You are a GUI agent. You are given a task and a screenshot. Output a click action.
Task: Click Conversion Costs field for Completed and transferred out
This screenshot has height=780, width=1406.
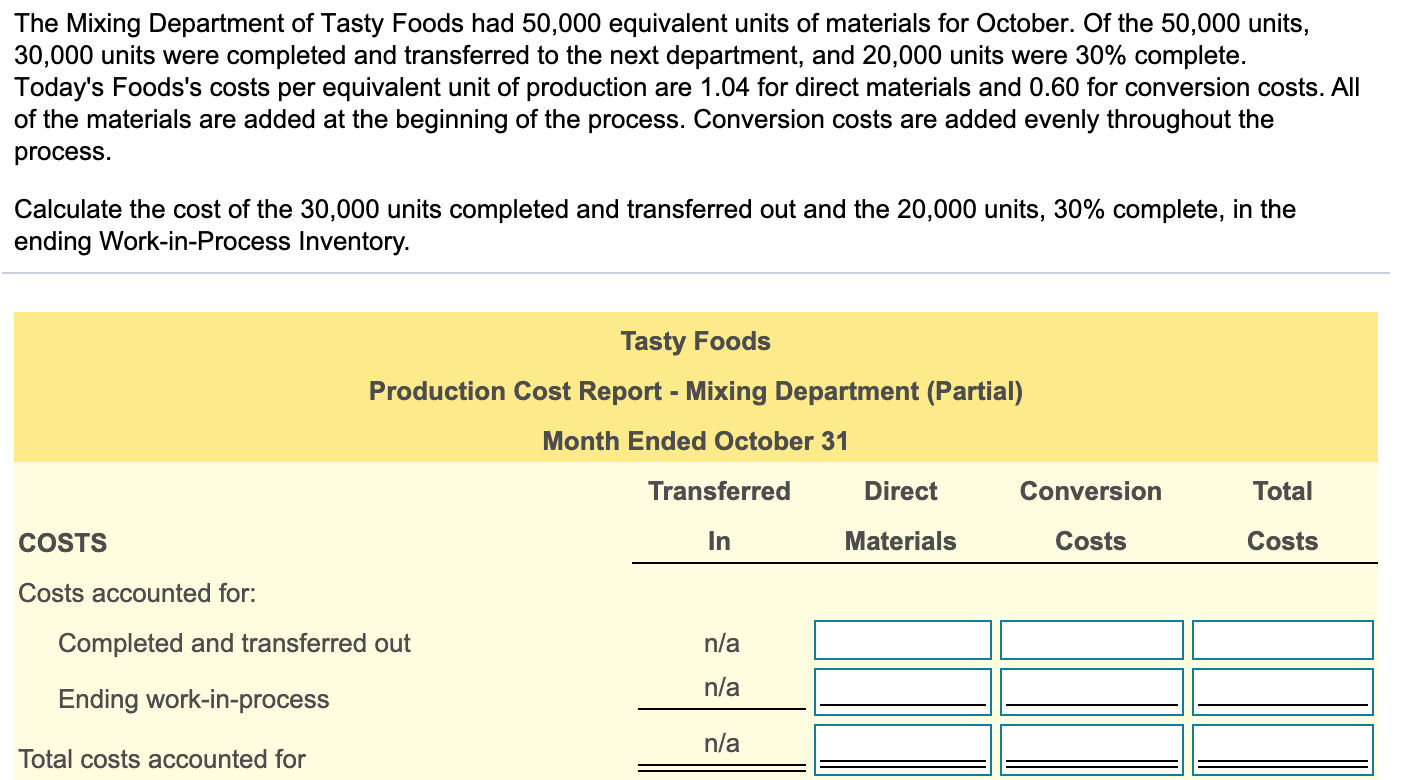[1091, 640]
